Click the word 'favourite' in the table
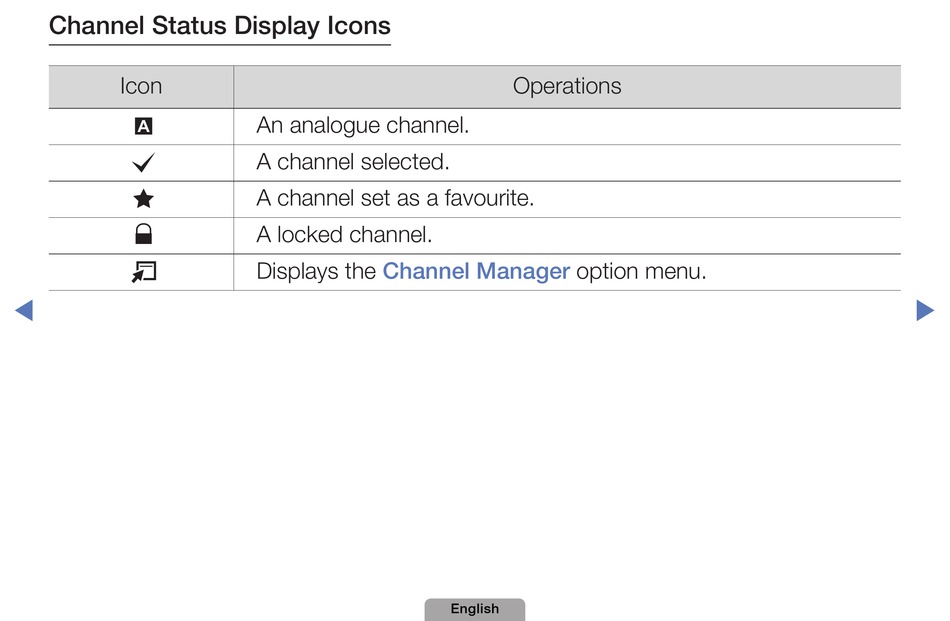 point(487,198)
